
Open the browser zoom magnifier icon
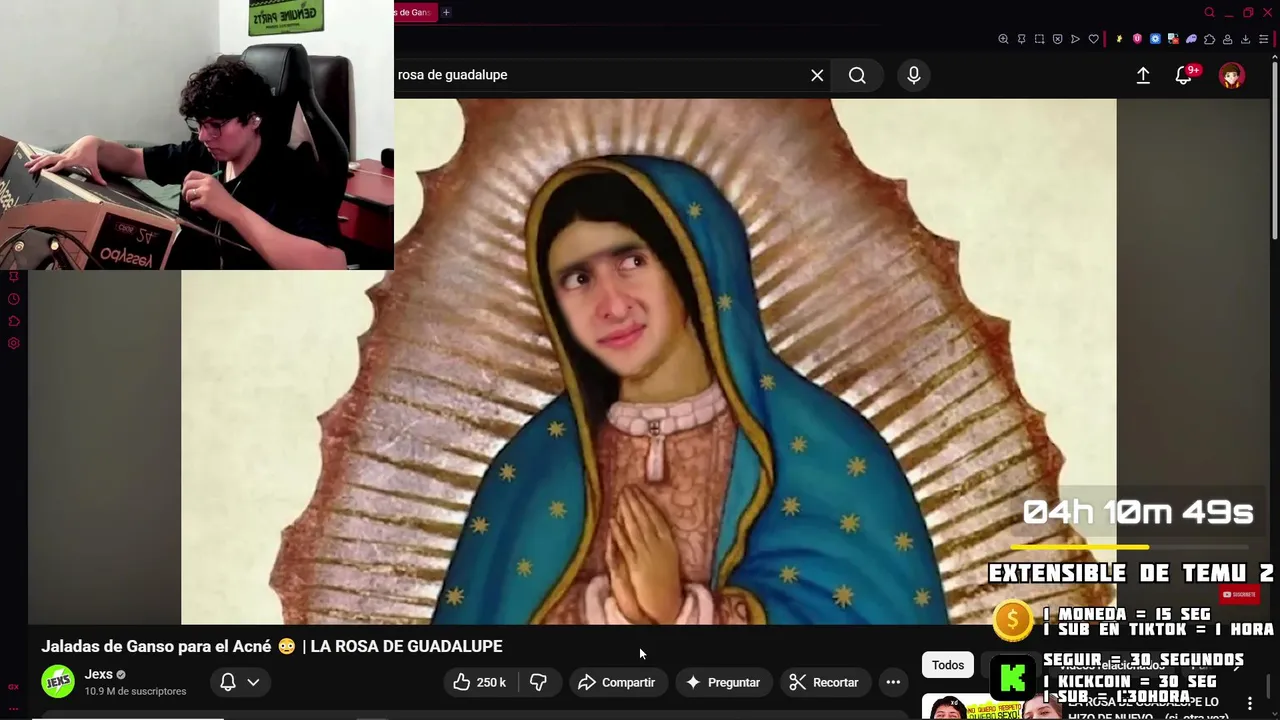[1003, 39]
